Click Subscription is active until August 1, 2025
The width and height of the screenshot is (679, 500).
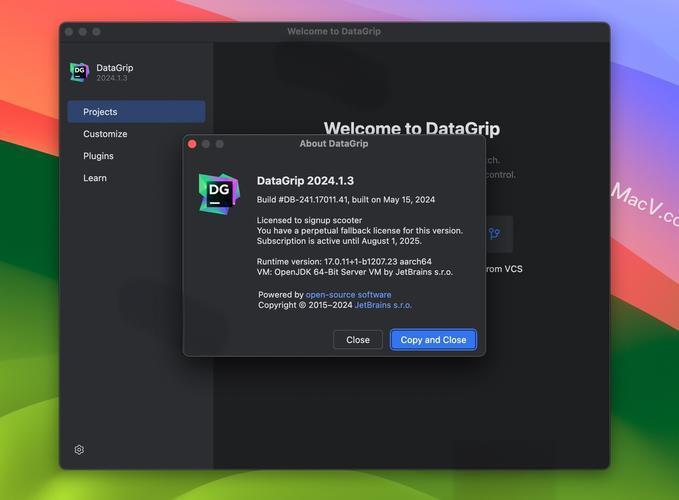click(x=339, y=241)
